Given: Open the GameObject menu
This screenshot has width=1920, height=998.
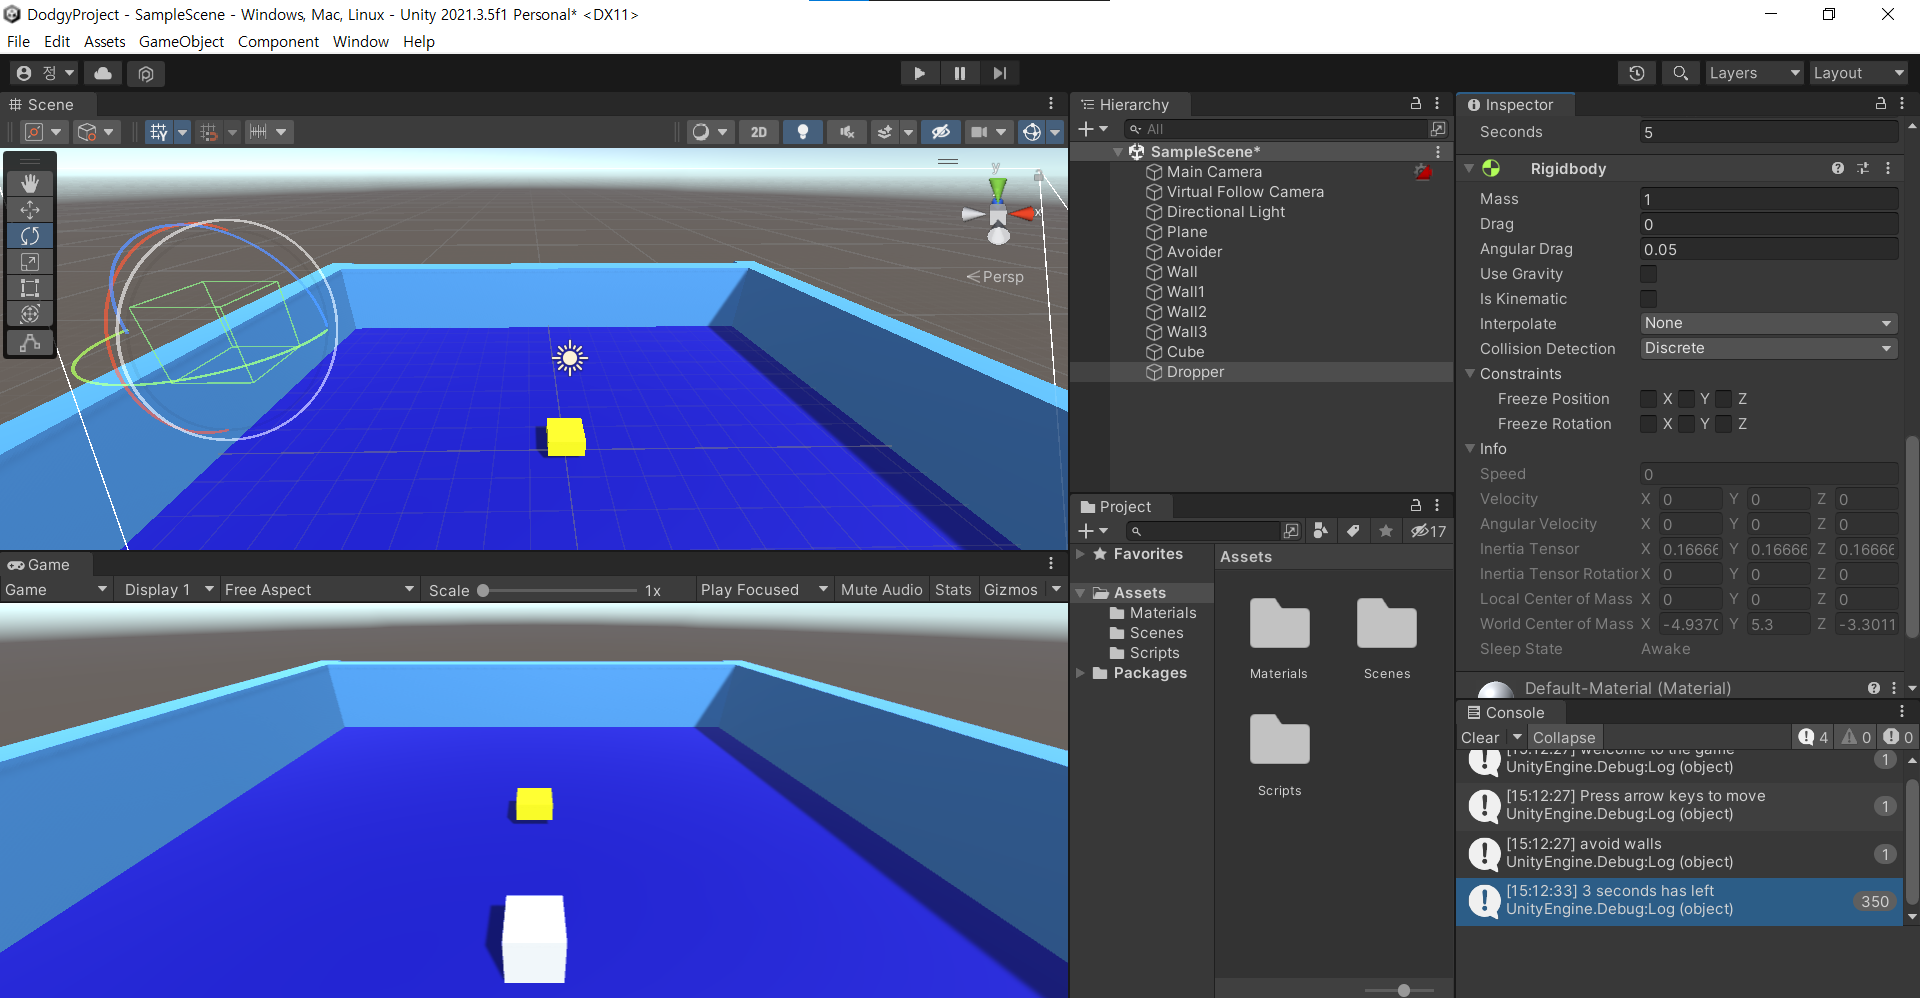Looking at the screenshot, I should 181,42.
